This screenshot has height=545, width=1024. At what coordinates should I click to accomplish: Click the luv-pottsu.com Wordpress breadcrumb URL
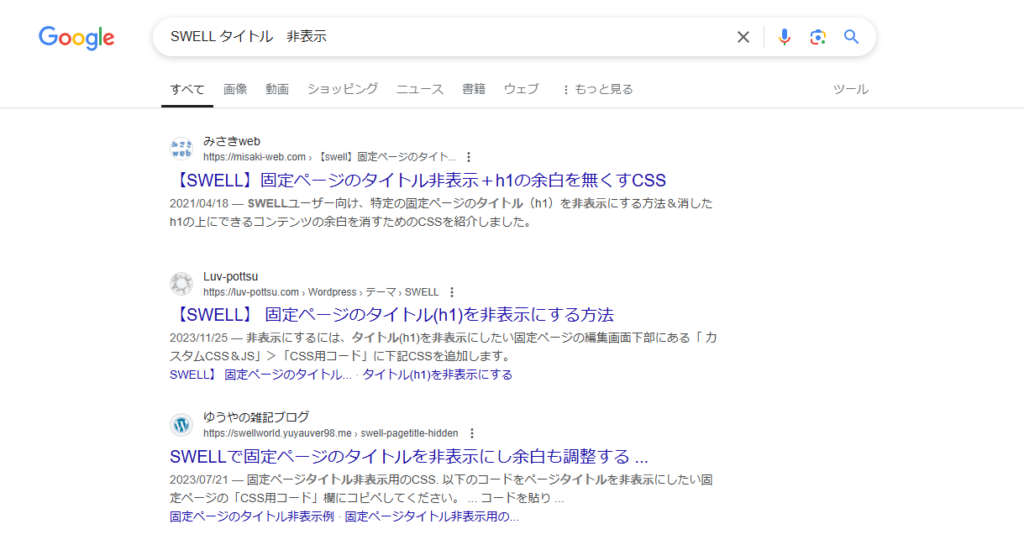321,292
